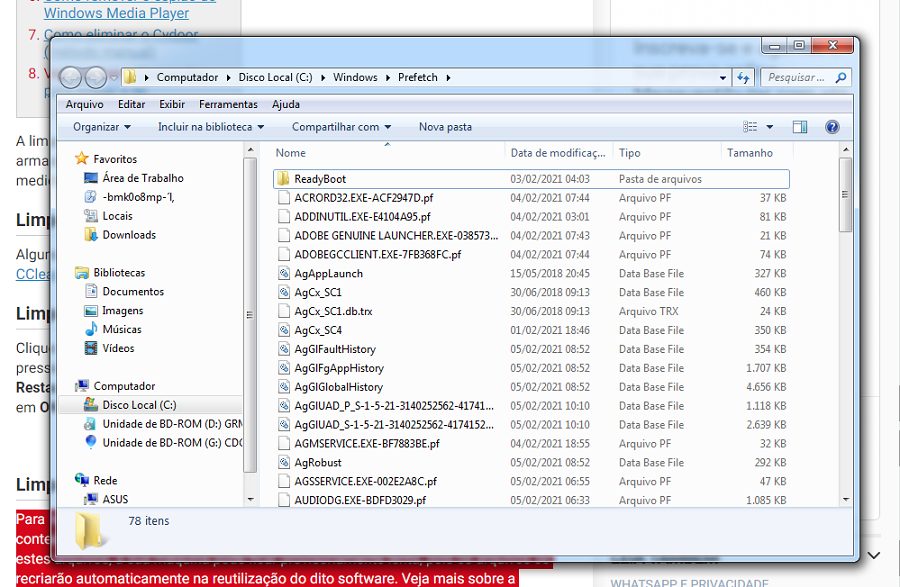Image resolution: width=900 pixels, height=587 pixels.
Task: Click the search magnifier icon
Action: tap(841, 77)
